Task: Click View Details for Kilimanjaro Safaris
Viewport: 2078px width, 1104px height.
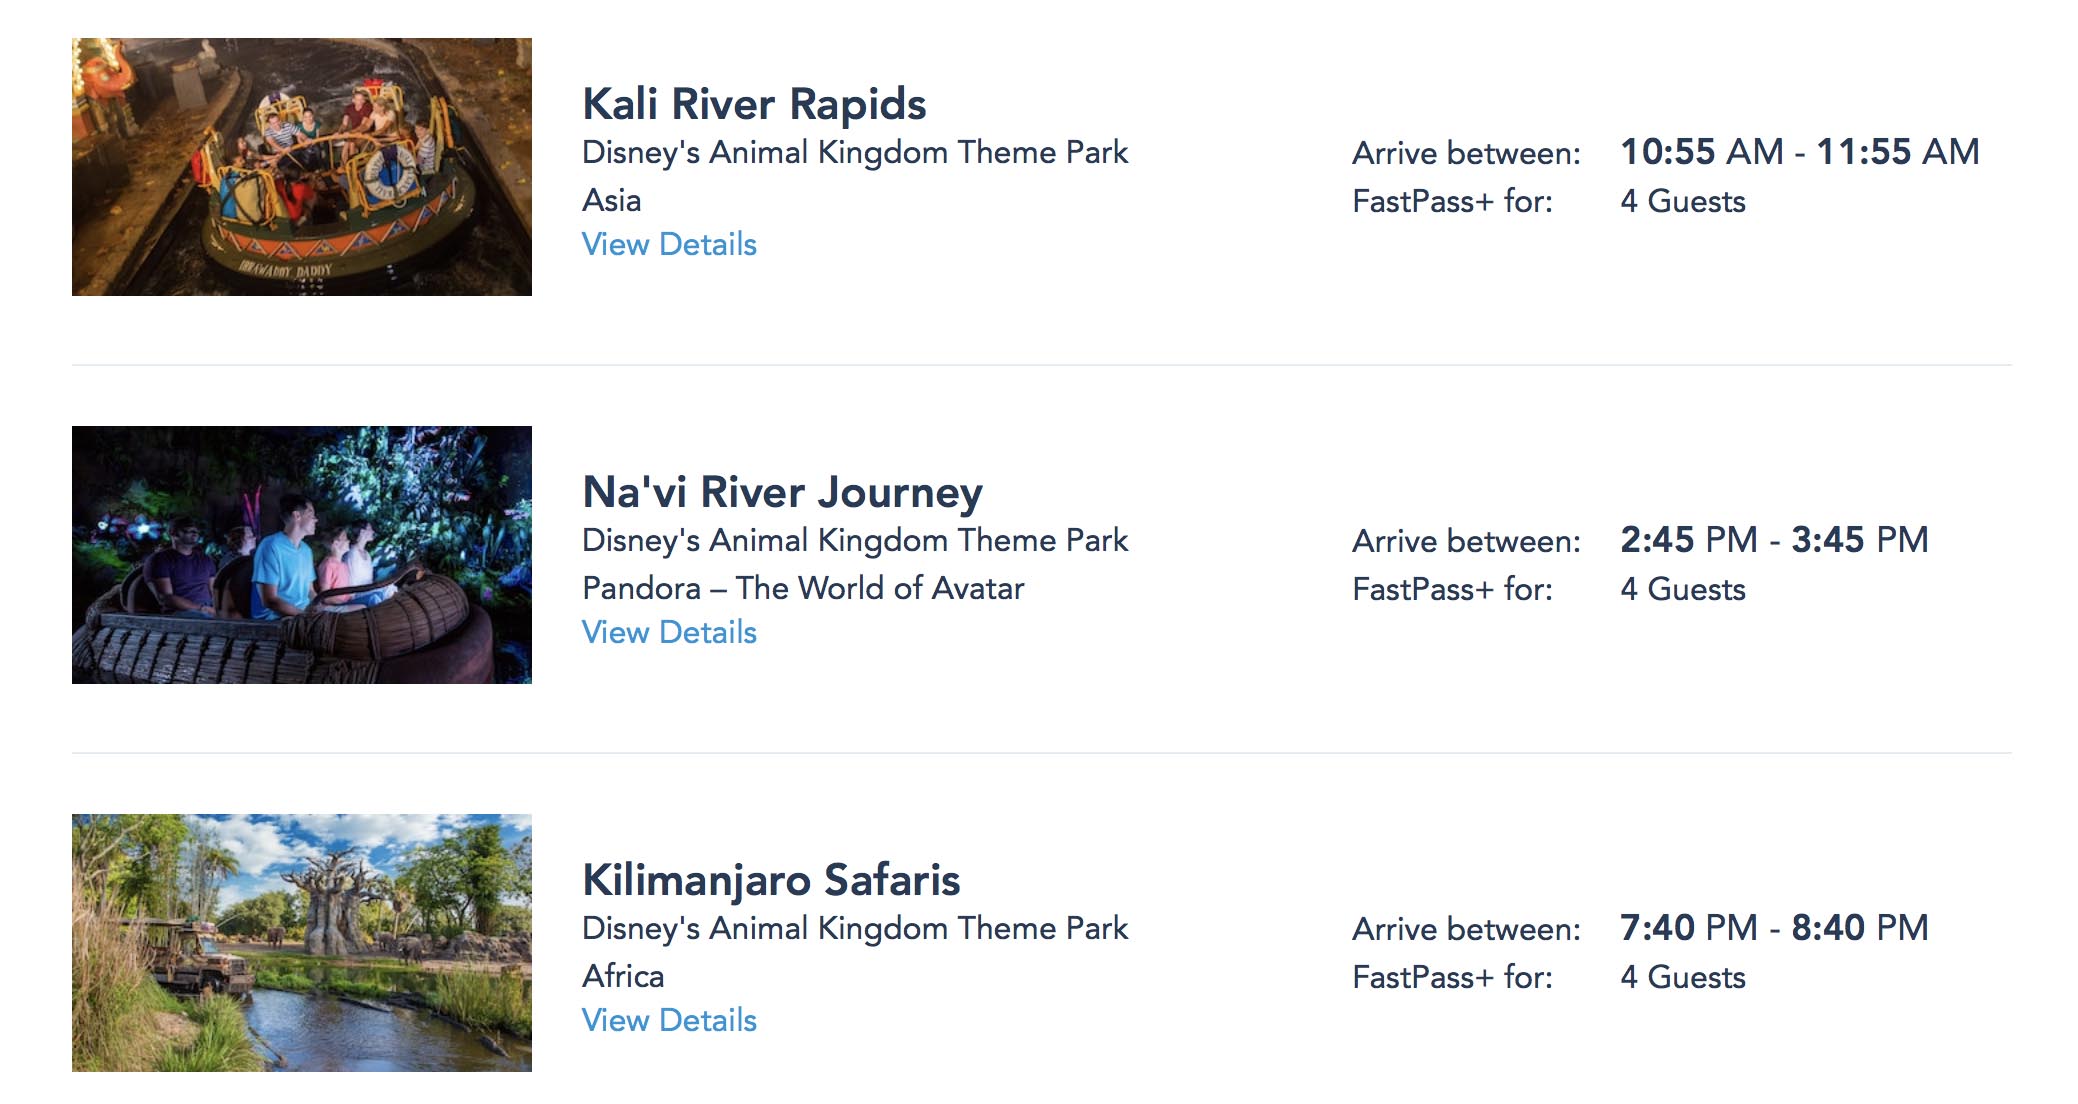Action: (x=669, y=1021)
